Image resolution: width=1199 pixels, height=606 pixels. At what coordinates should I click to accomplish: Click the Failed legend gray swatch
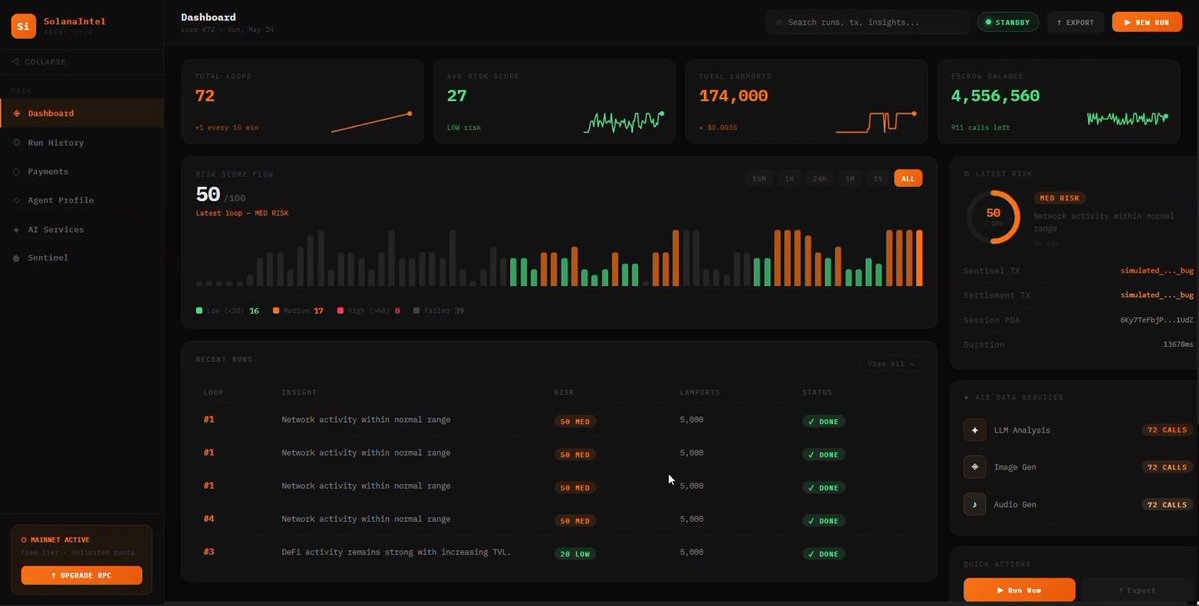417,311
